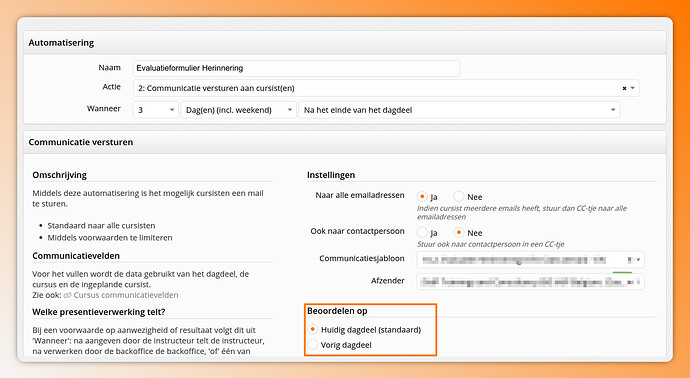This screenshot has height=378, width=690.
Task: Open the 'Na het einde van het dagdeel' dropdown
Action: point(459,110)
